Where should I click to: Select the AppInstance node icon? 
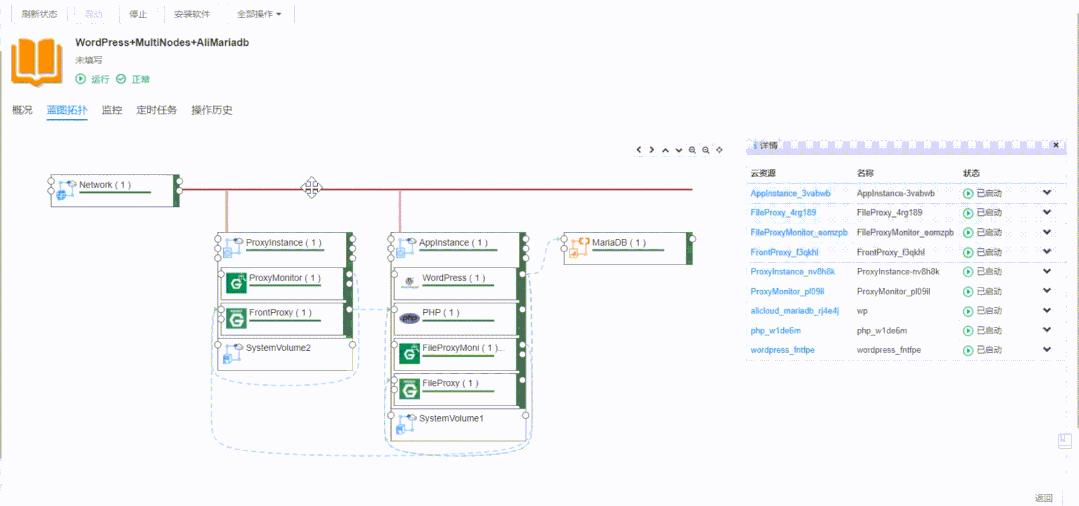[407, 247]
